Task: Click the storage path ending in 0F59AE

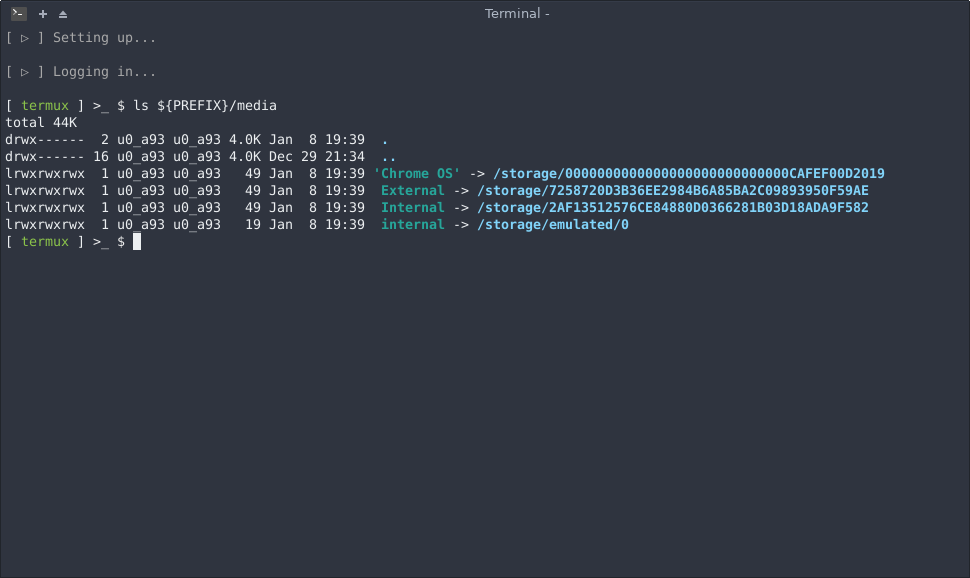Action: [x=673, y=191]
